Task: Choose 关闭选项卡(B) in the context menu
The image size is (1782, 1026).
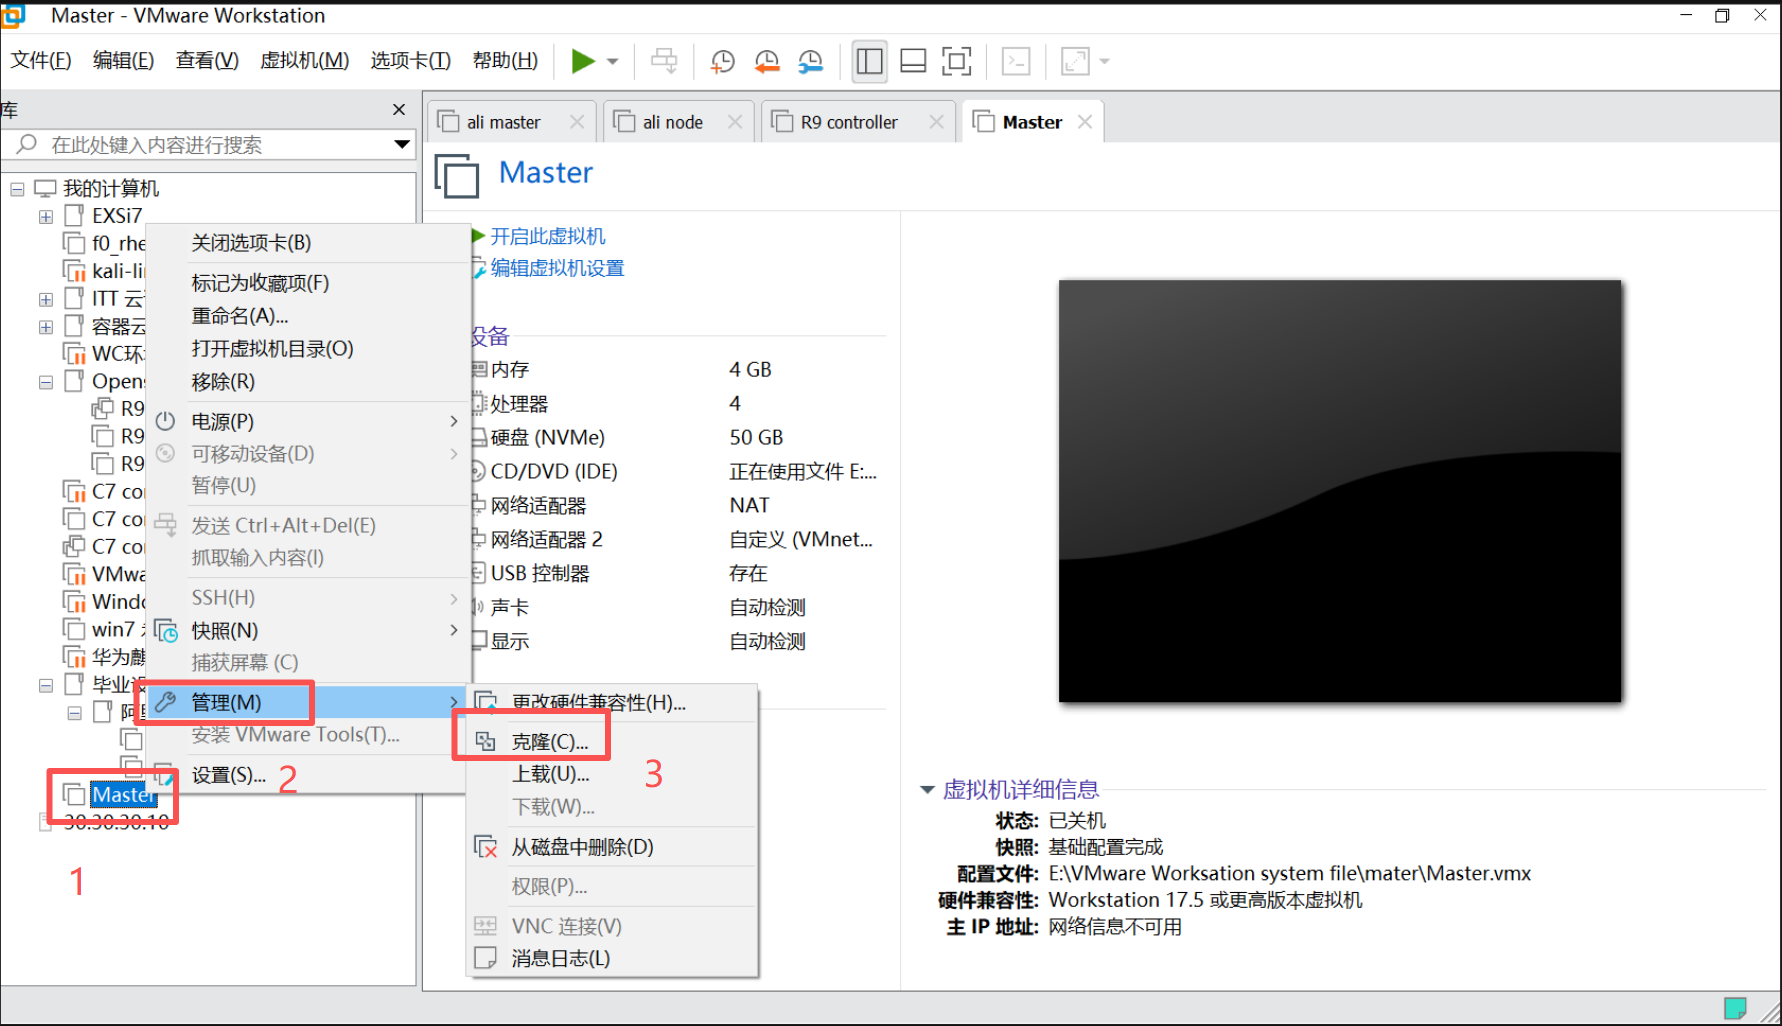Action: coord(309,243)
